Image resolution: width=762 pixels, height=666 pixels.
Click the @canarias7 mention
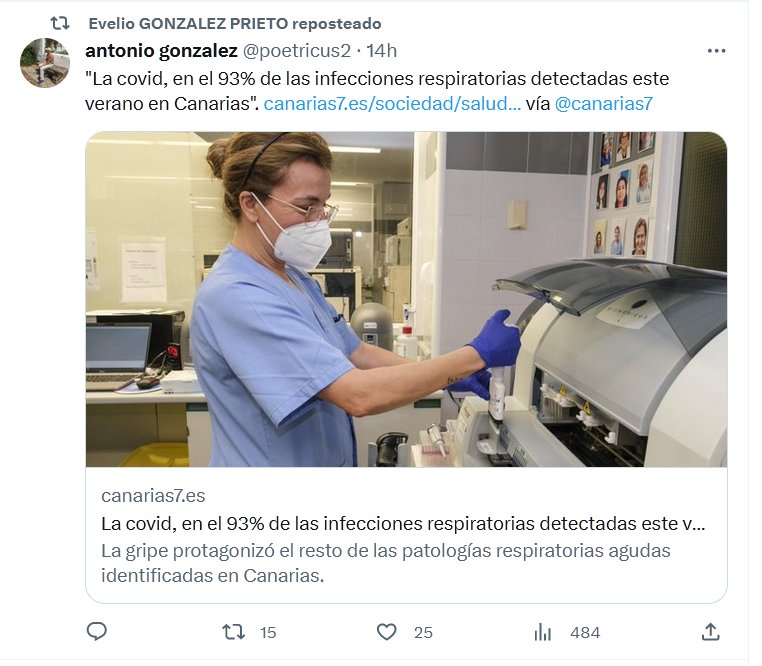coord(604,103)
